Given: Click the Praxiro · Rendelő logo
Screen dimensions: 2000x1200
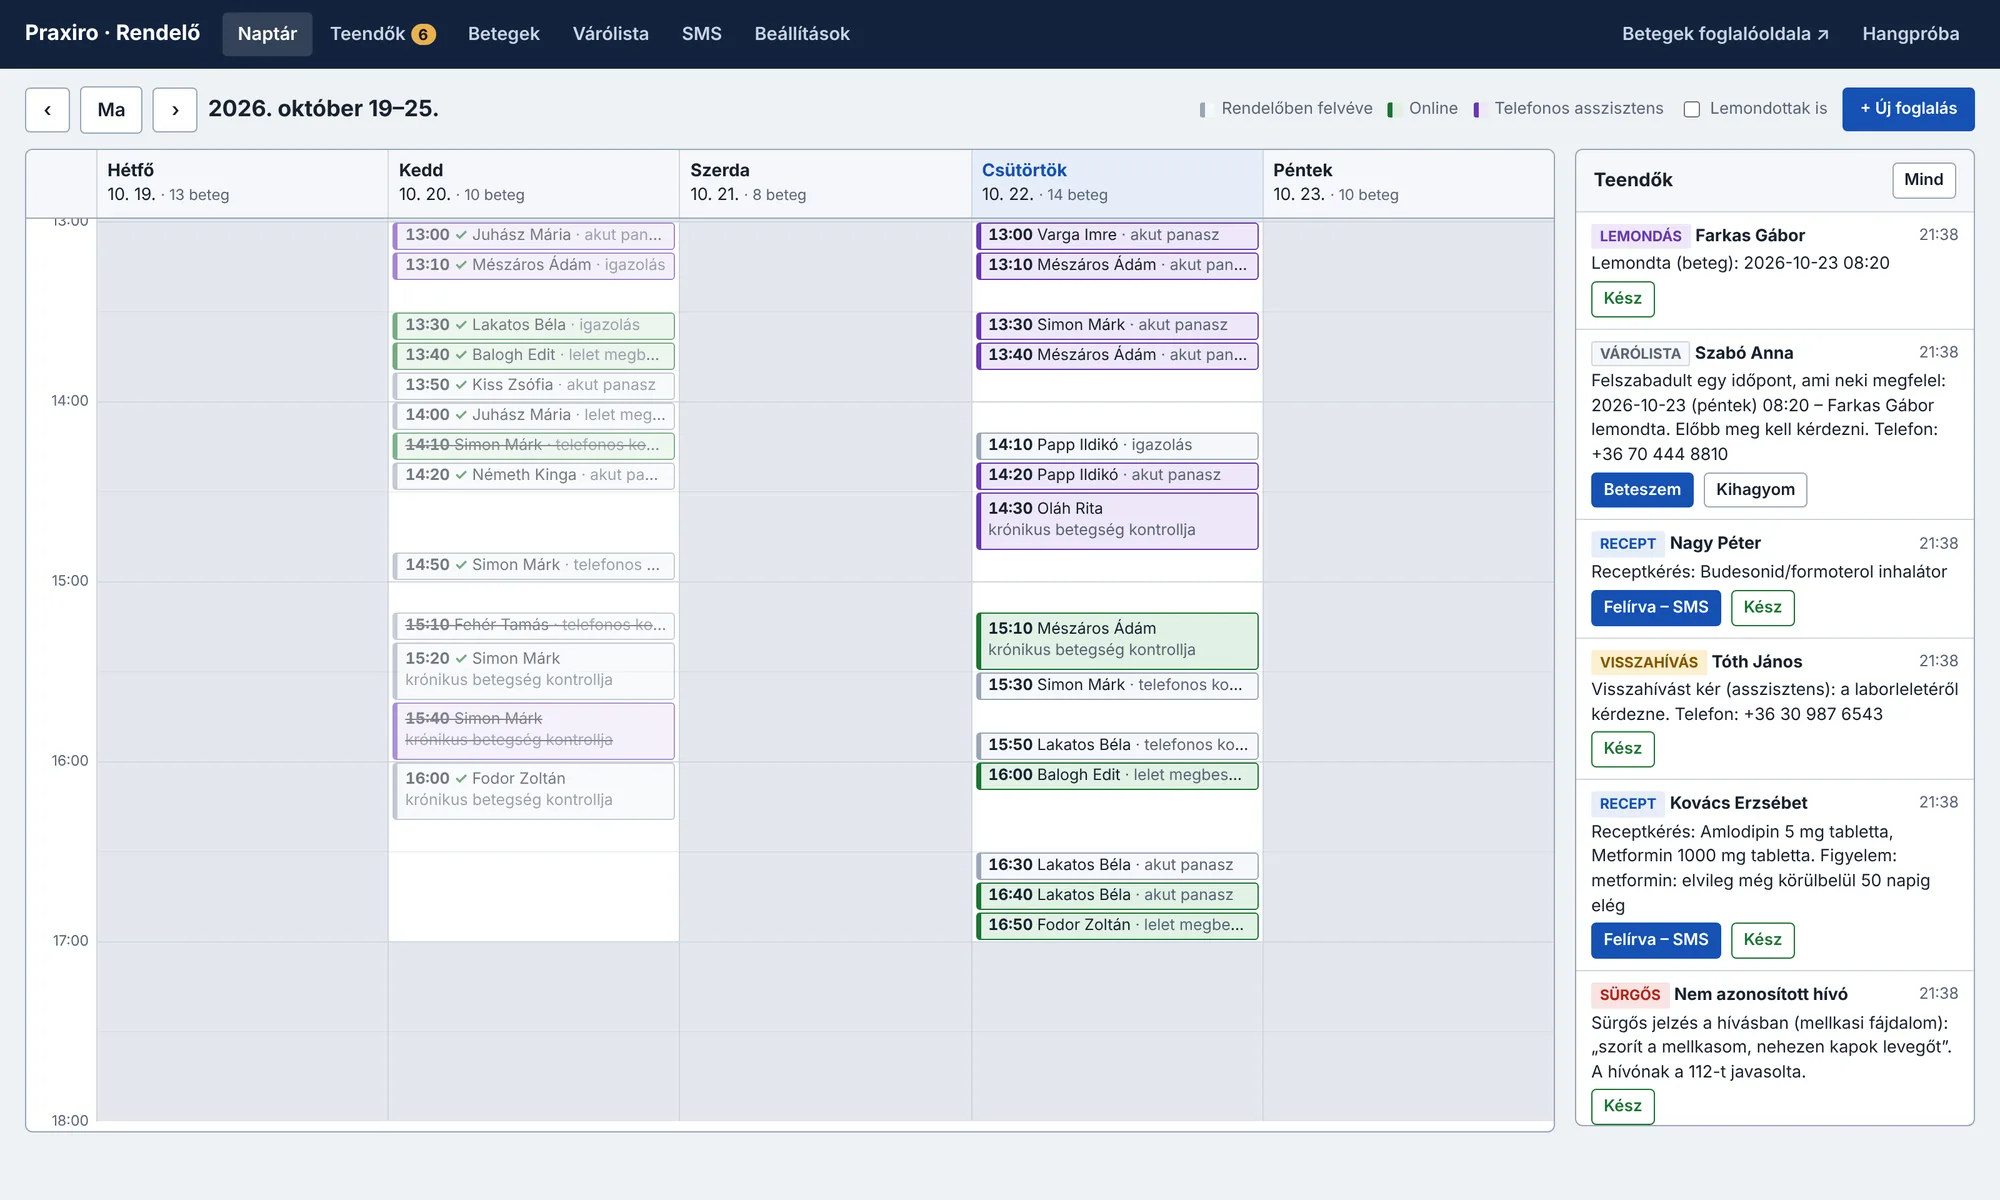Looking at the screenshot, I should click(x=112, y=33).
